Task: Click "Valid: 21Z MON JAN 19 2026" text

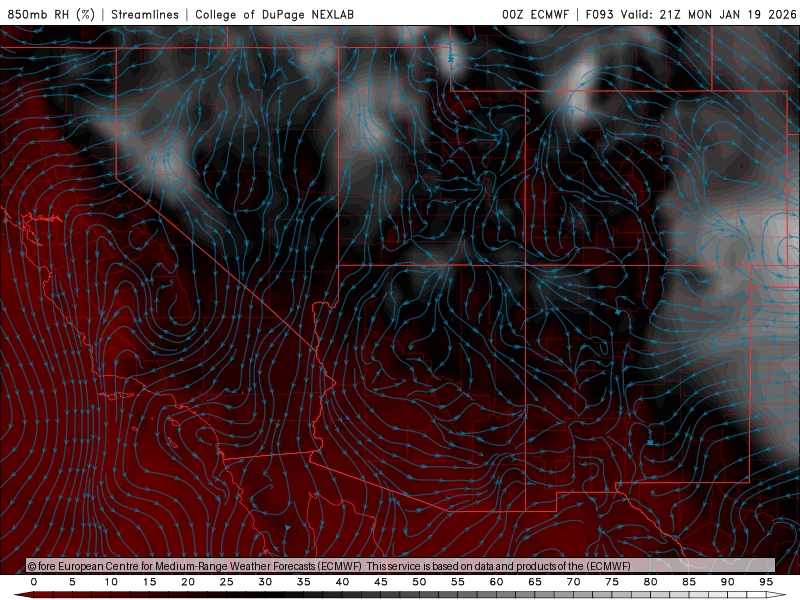Action: (709, 14)
